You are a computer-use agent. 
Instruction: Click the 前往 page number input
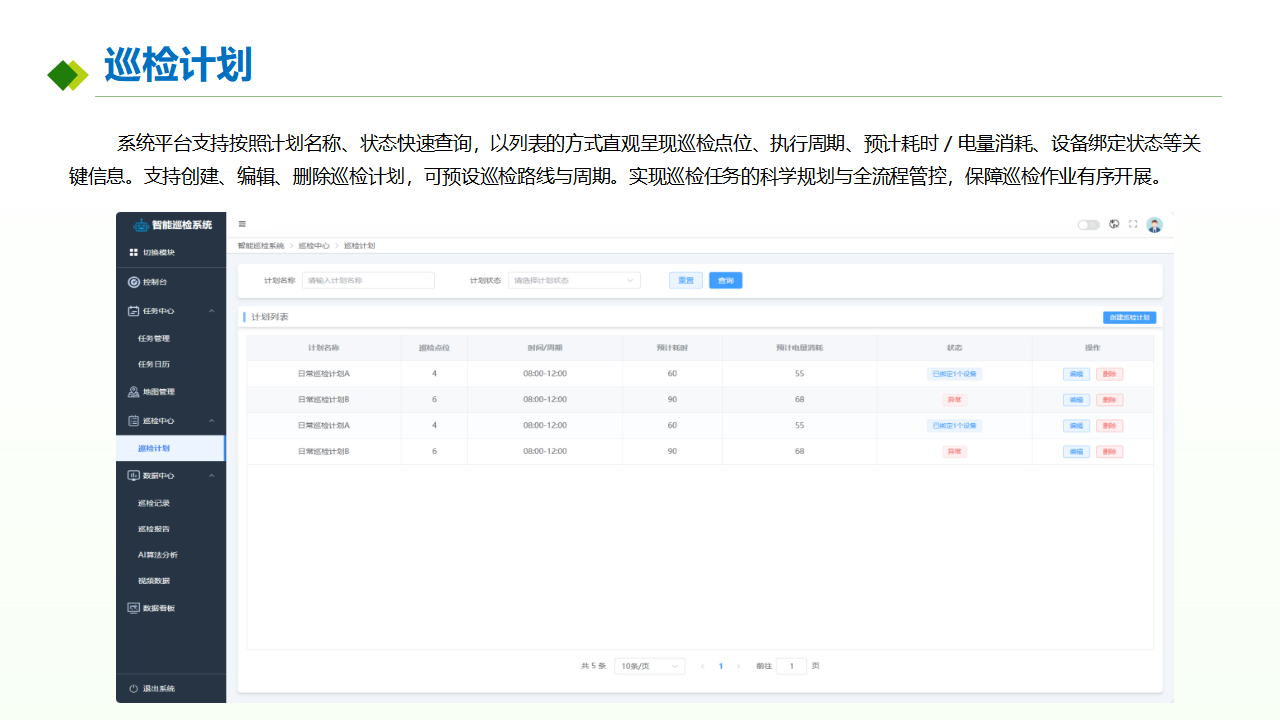[791, 666]
